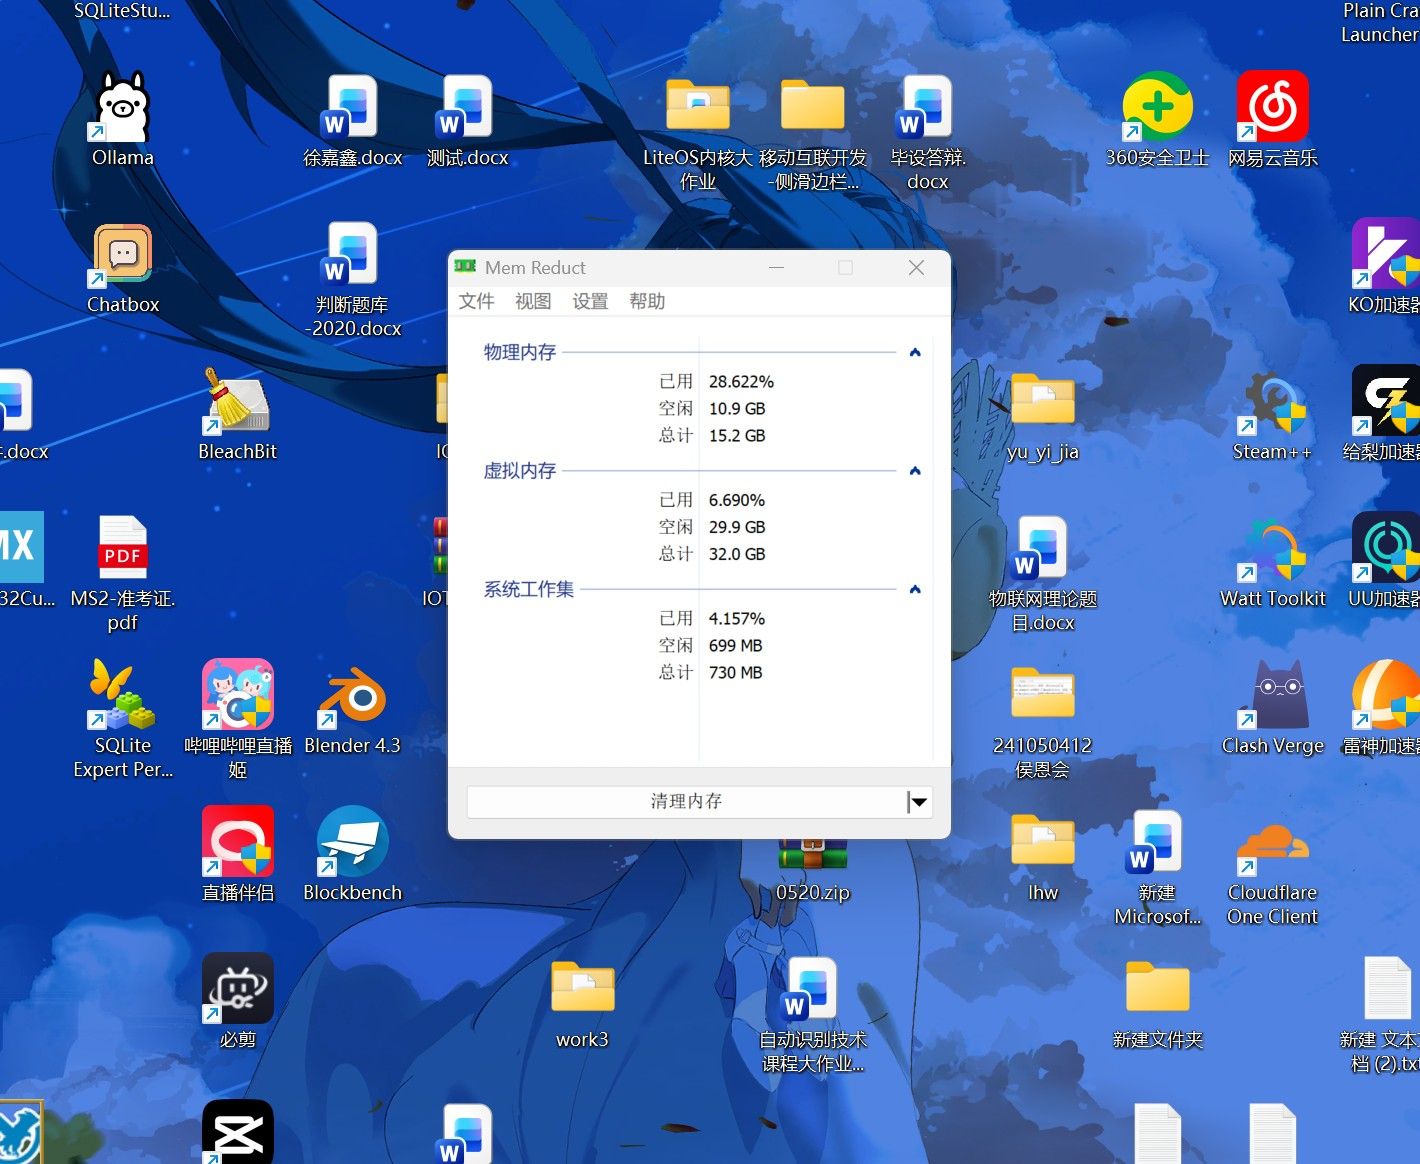
Task: Collapse the 系统工作集 section chevron
Action: click(x=914, y=589)
